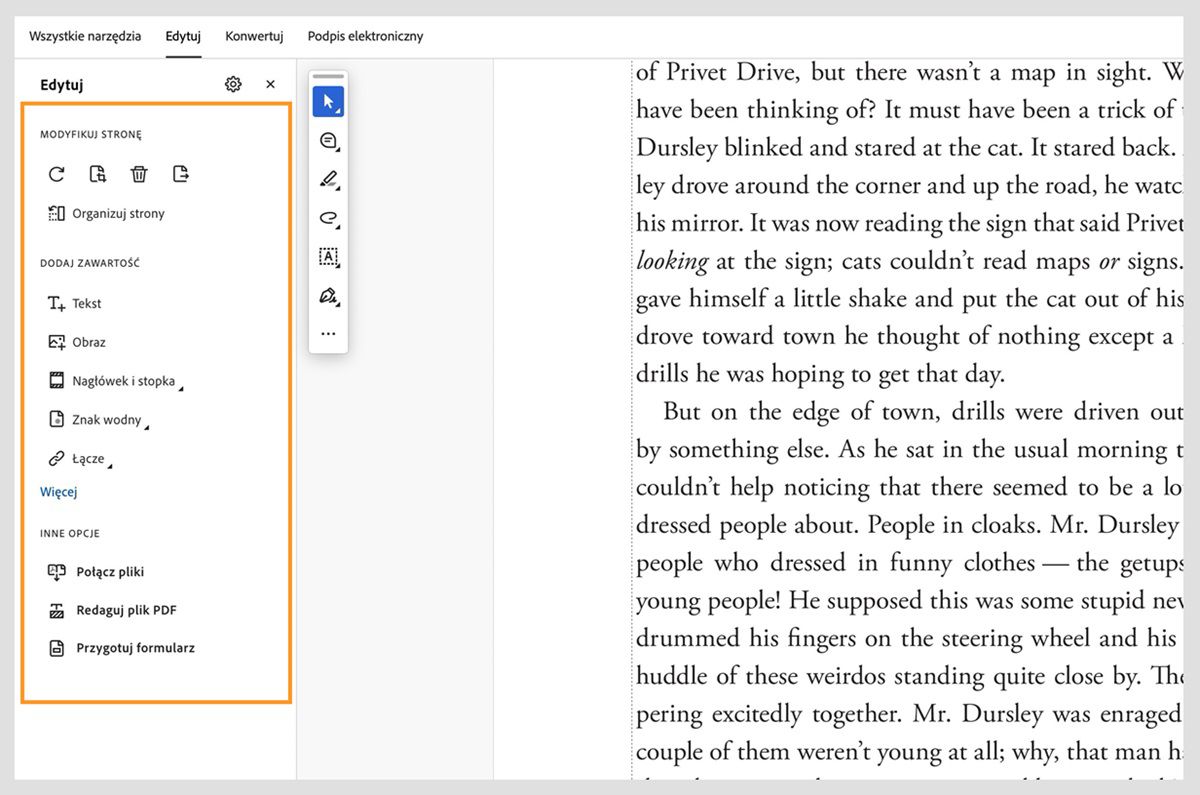Image resolution: width=1200 pixels, height=795 pixels.
Task: Click the rotate page icon
Action: 57,174
